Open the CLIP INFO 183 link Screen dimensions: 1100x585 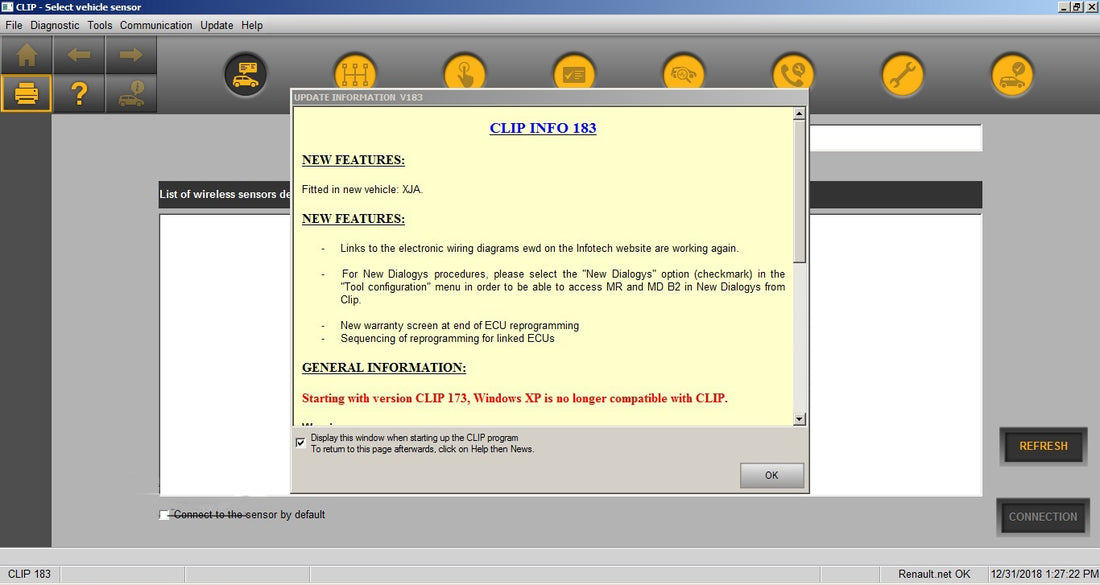tap(542, 128)
